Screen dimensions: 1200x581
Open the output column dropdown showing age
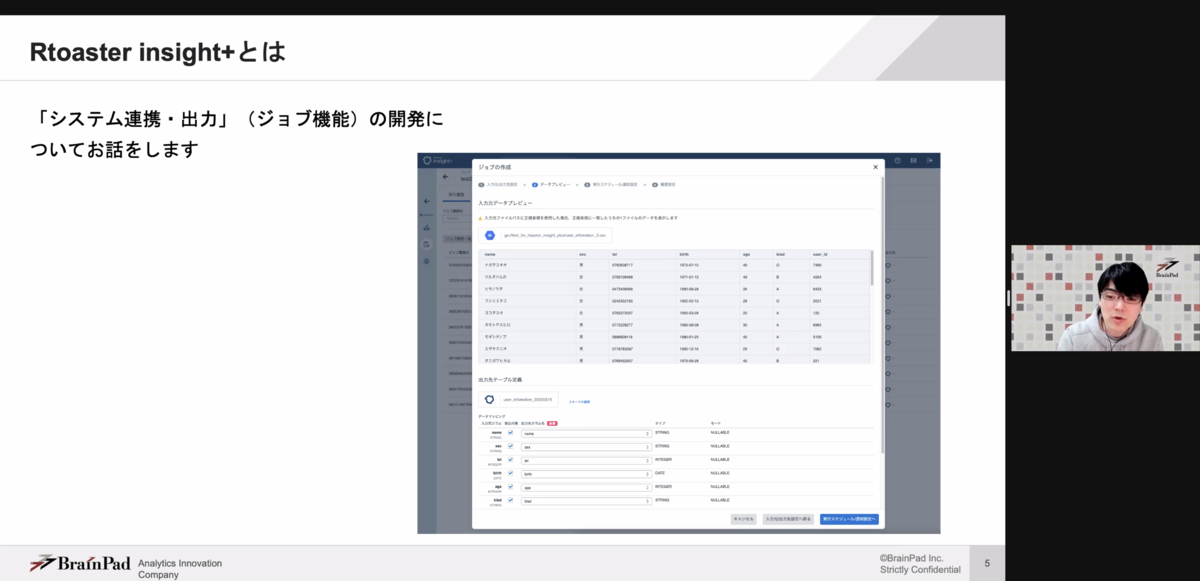coord(586,488)
